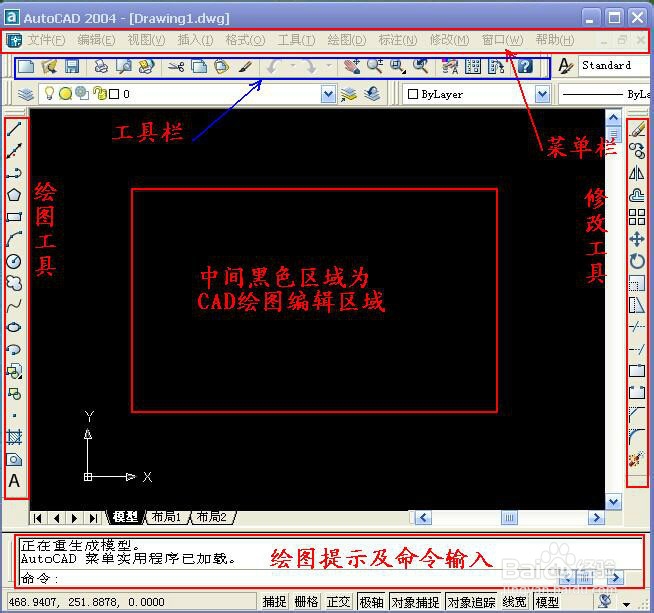Viewport: 654px width, 613px height.
Task: Toggle the 对象捕捉 object snap
Action: pos(415,602)
